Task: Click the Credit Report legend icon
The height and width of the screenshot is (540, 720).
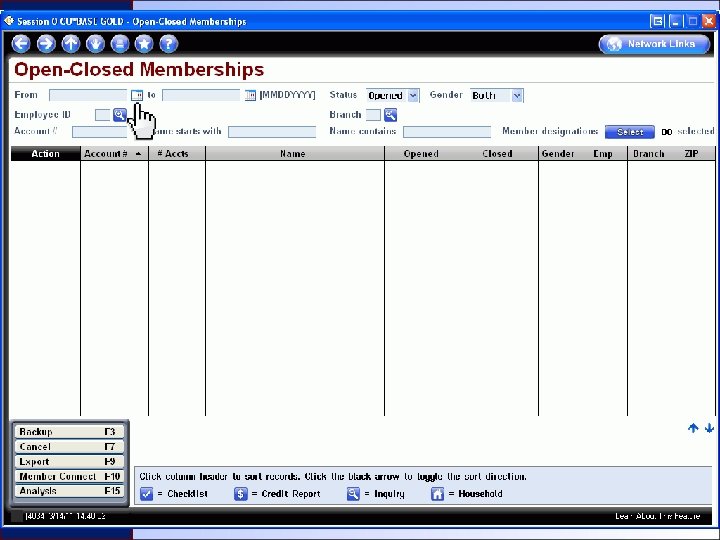Action: pos(241,494)
